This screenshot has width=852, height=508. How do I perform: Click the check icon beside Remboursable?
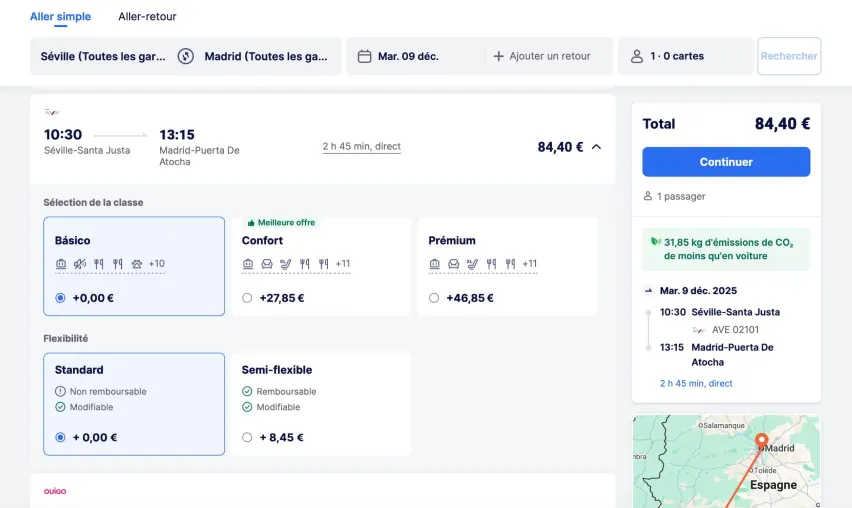pos(247,391)
